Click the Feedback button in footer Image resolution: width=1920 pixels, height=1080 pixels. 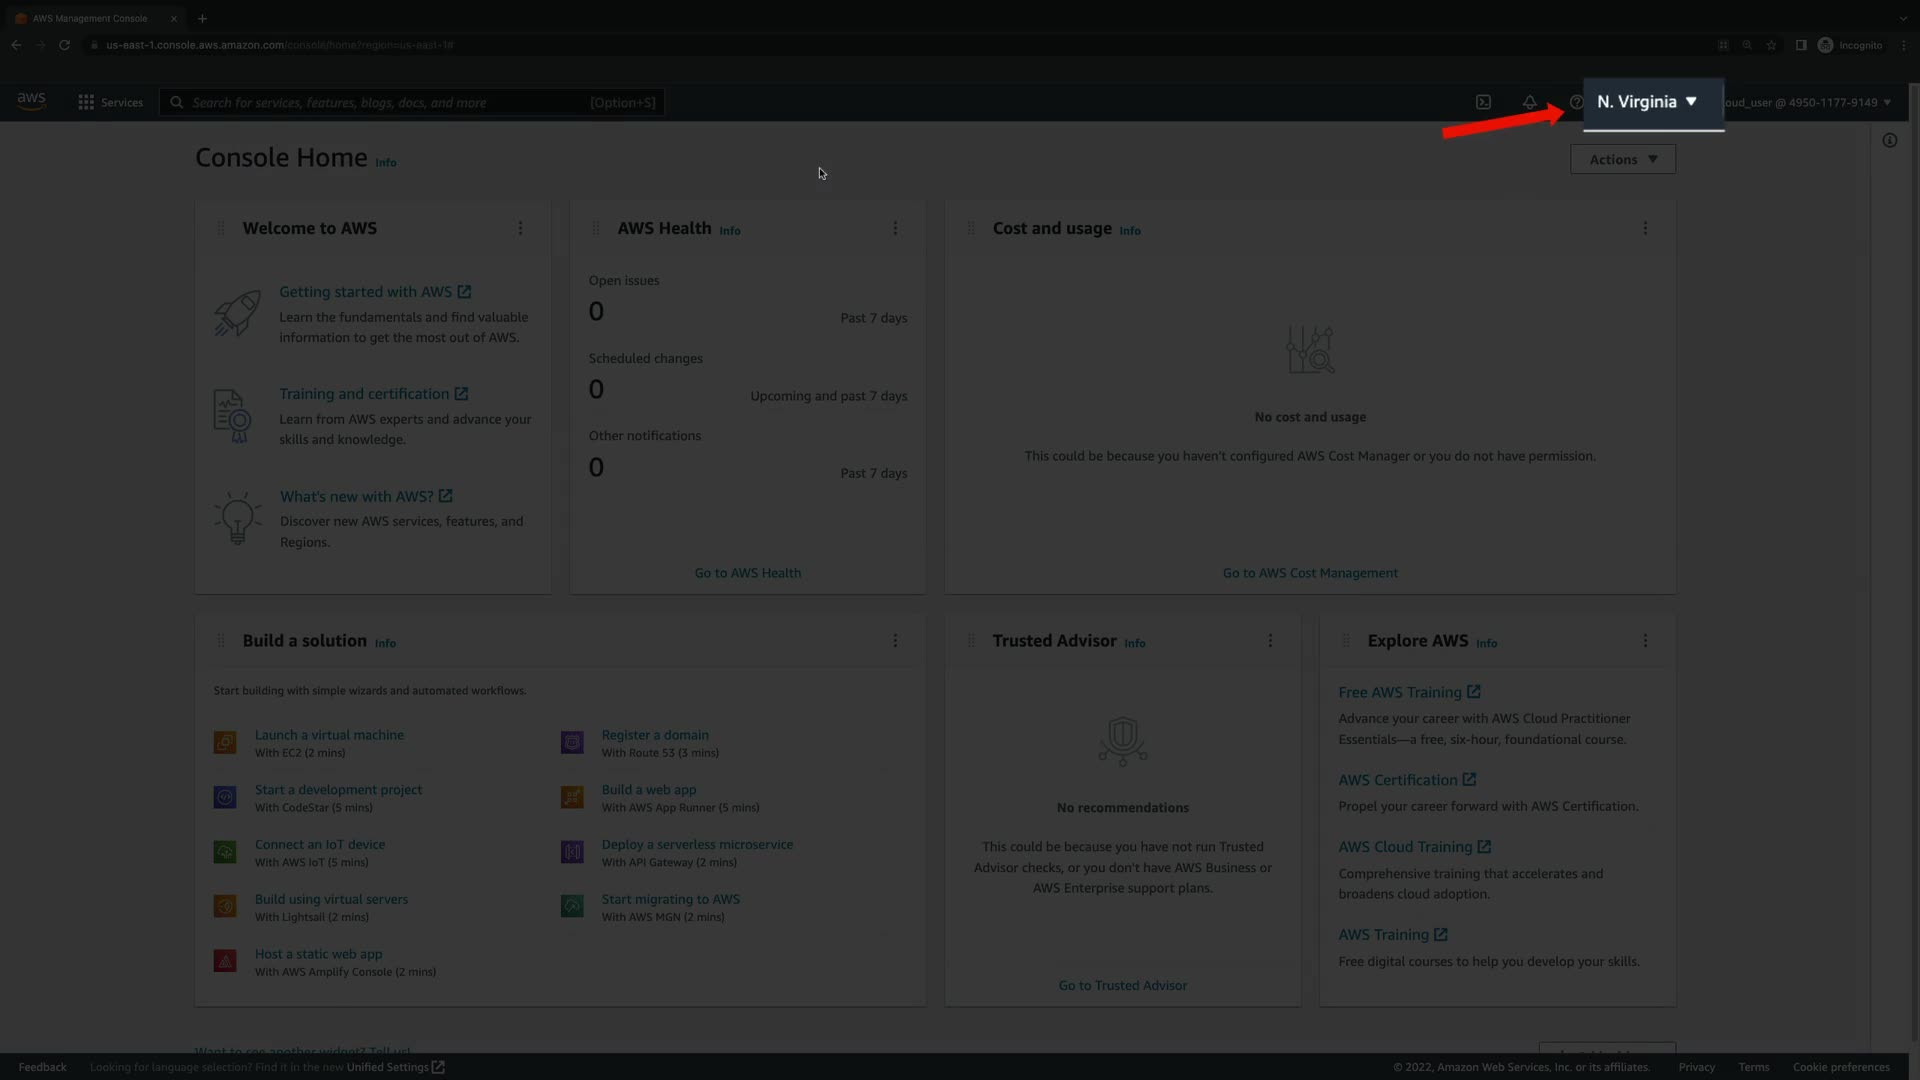(42, 1067)
